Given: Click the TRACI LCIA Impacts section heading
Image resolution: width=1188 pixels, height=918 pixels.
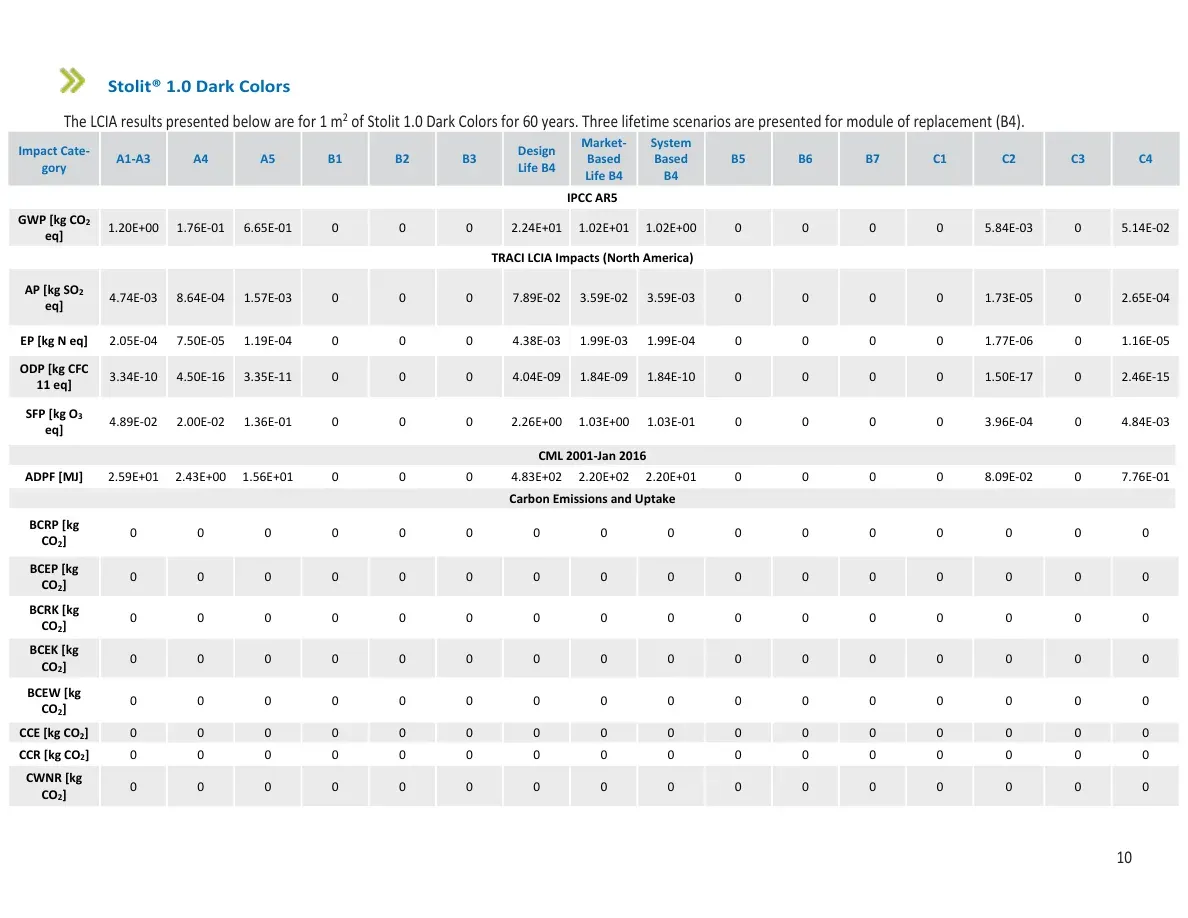Looking at the screenshot, I should (592, 258).
